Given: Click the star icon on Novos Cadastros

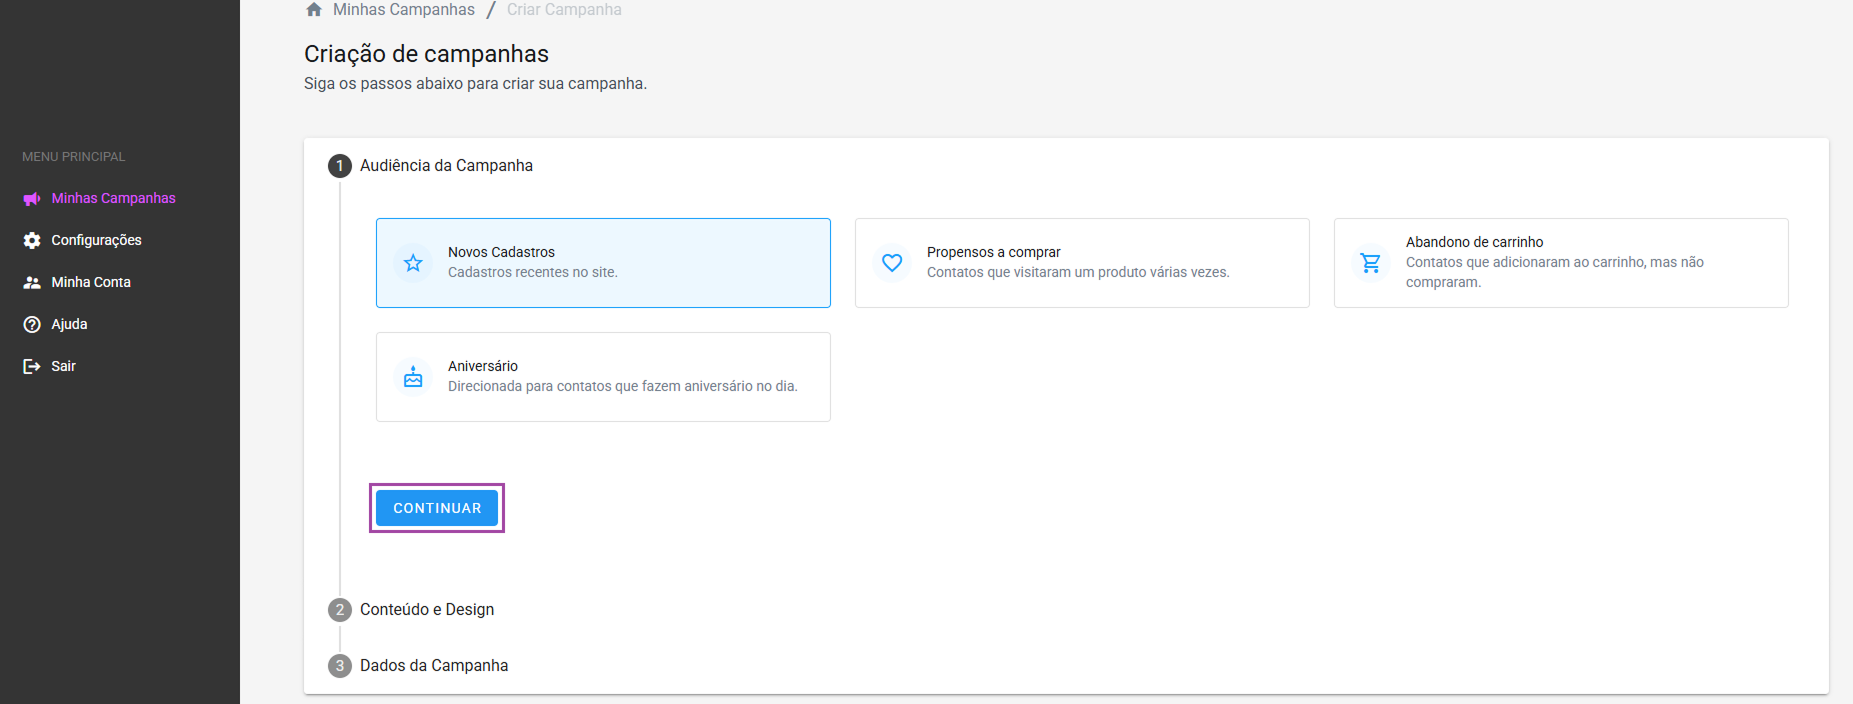Looking at the screenshot, I should point(413,263).
